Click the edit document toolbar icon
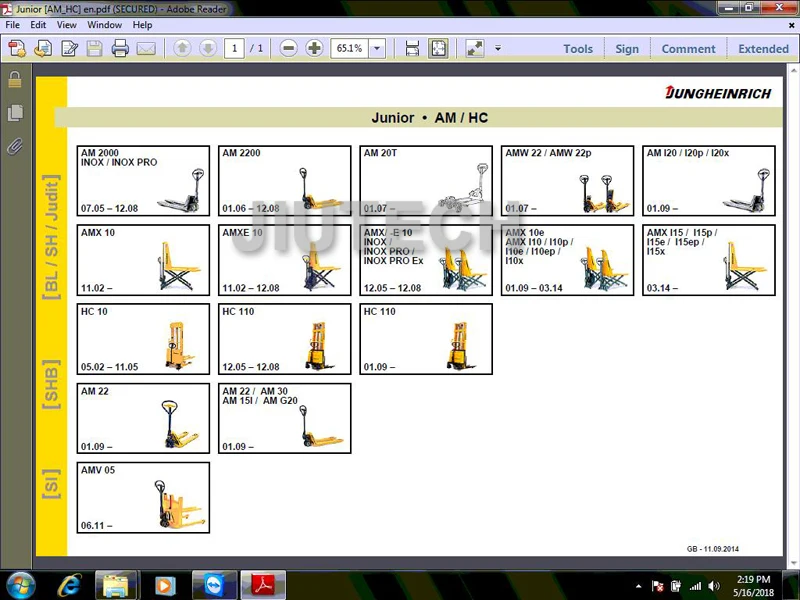This screenshot has width=800, height=600. (69, 48)
